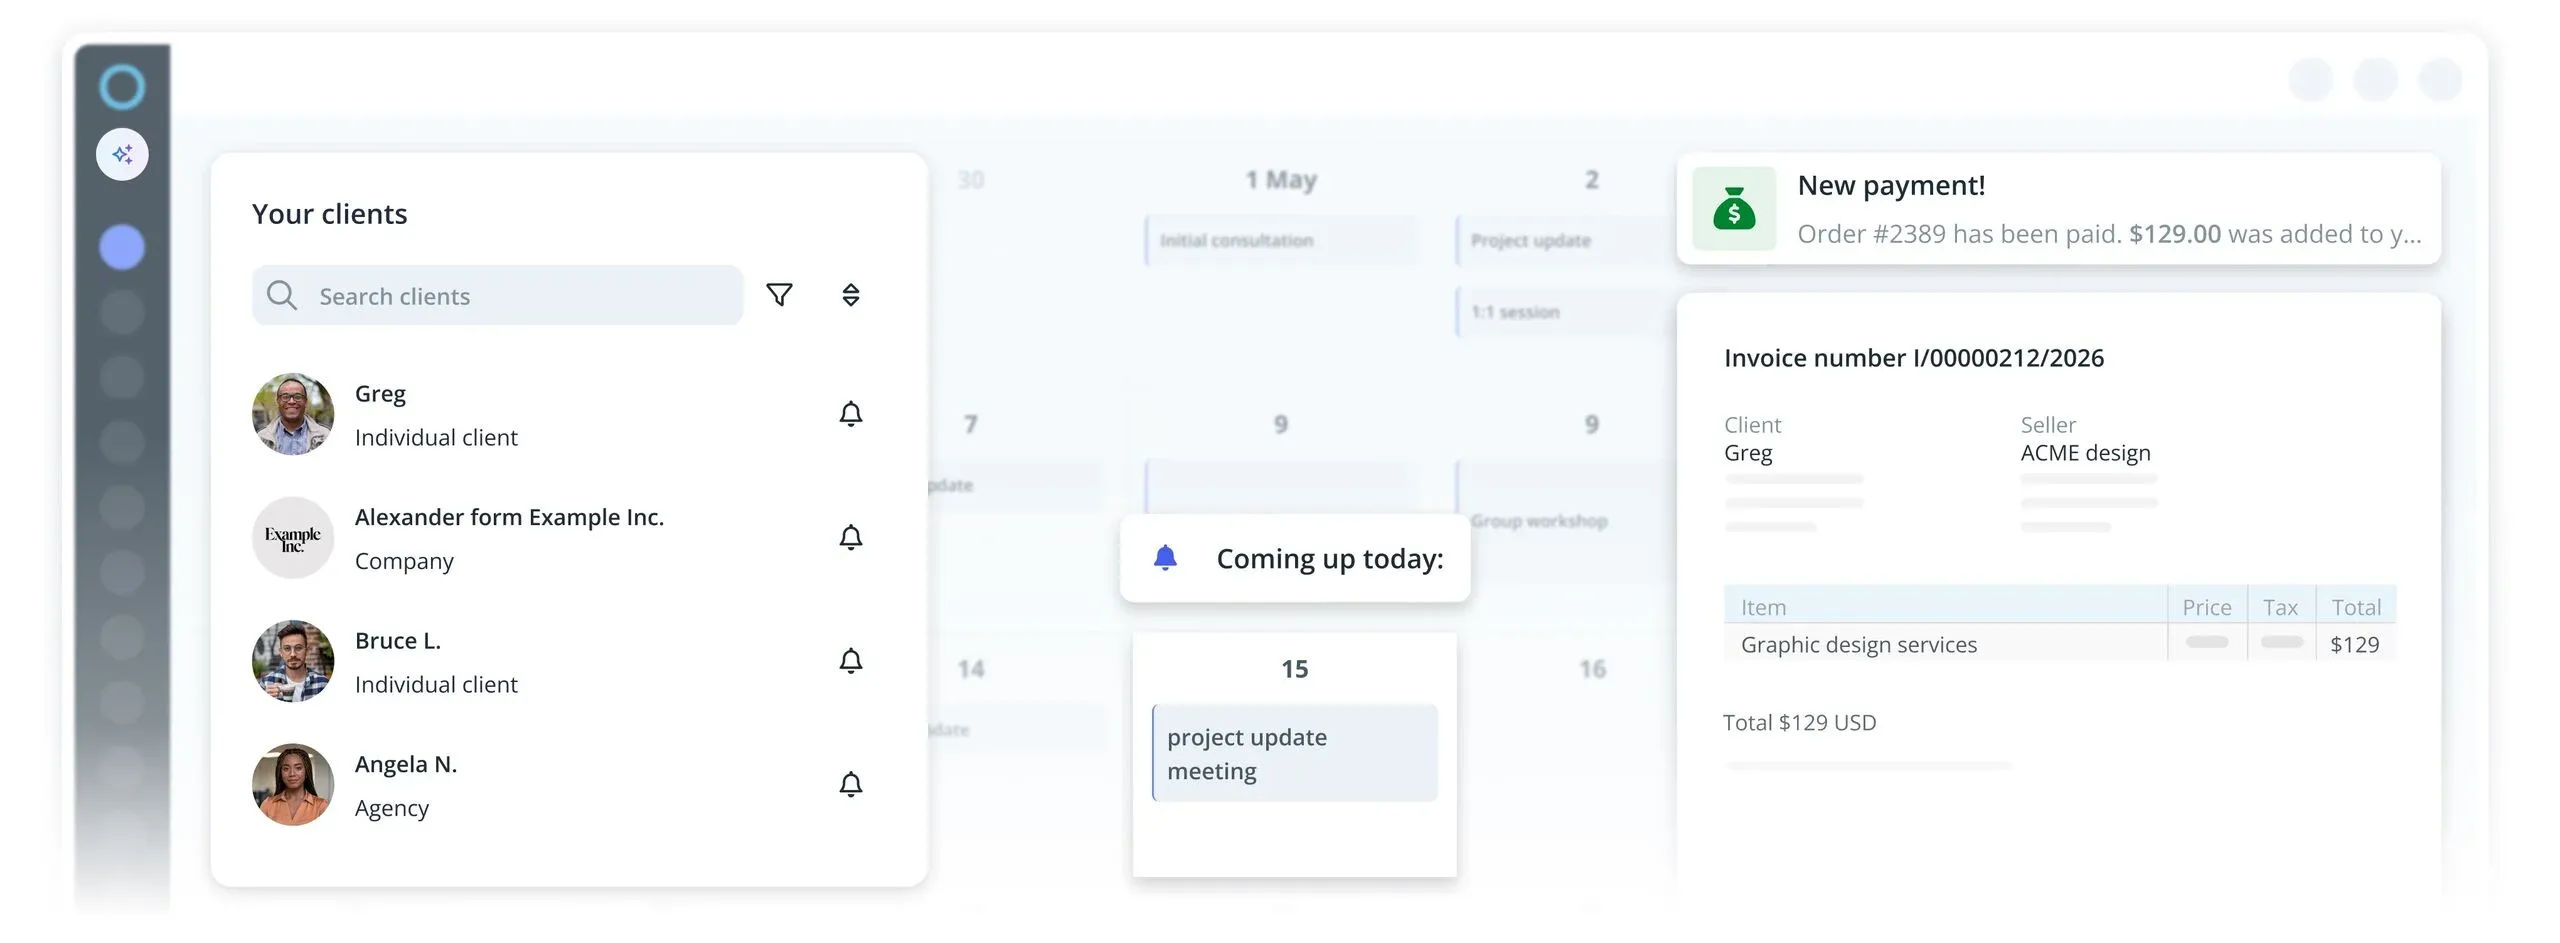Click the sort clients arrows icon
2560x943 pixels.
(850, 295)
